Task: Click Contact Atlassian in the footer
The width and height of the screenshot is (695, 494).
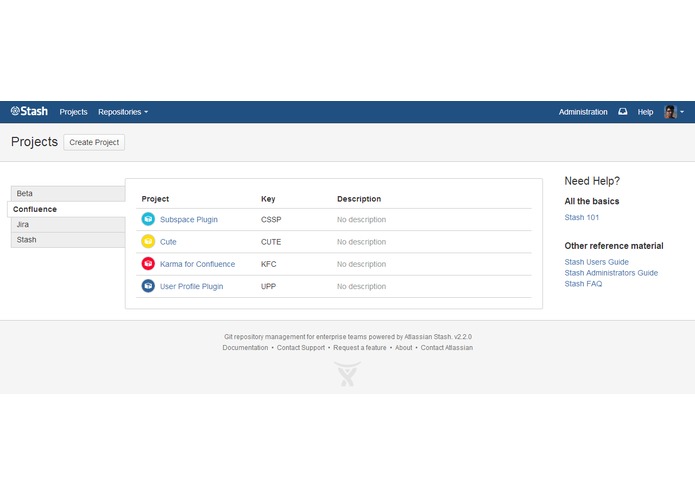Action: (447, 348)
